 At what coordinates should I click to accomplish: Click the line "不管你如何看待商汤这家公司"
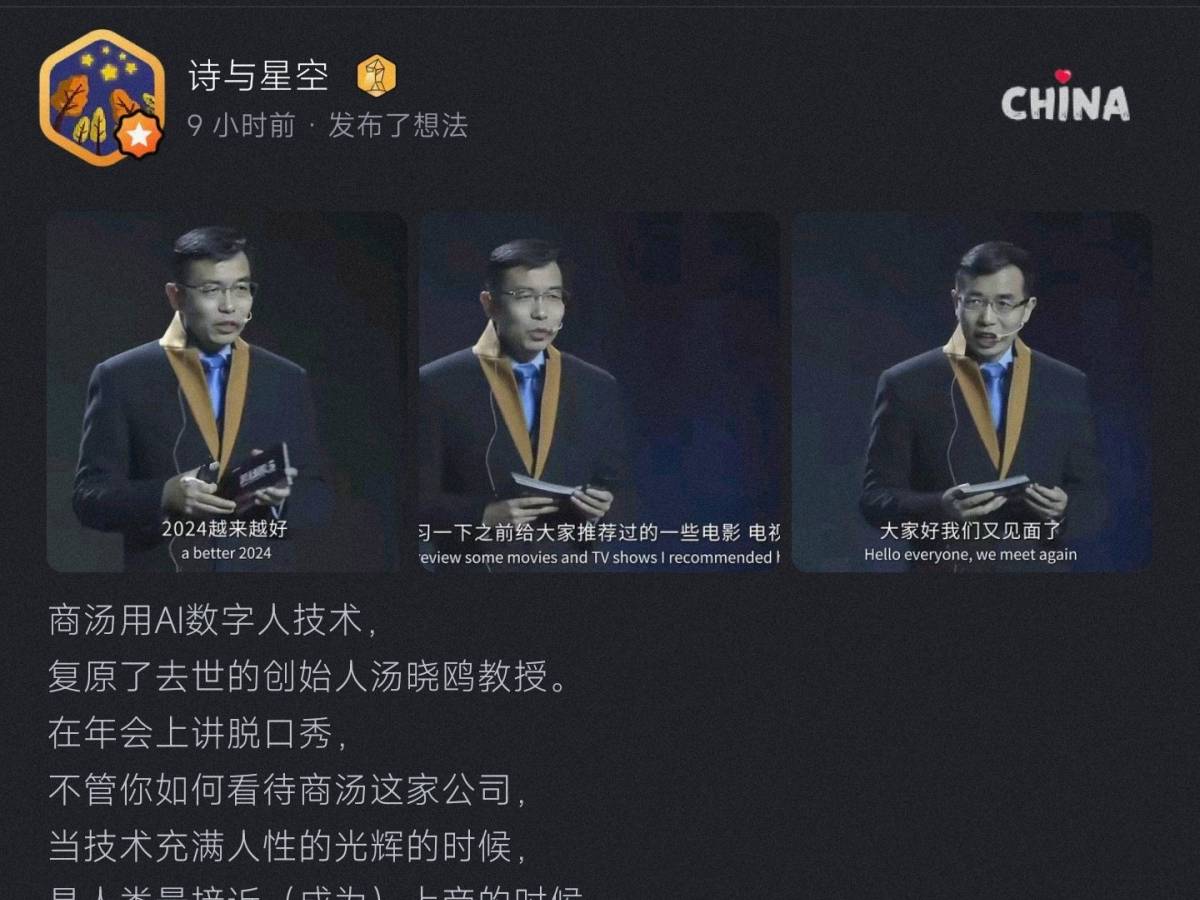(289, 790)
